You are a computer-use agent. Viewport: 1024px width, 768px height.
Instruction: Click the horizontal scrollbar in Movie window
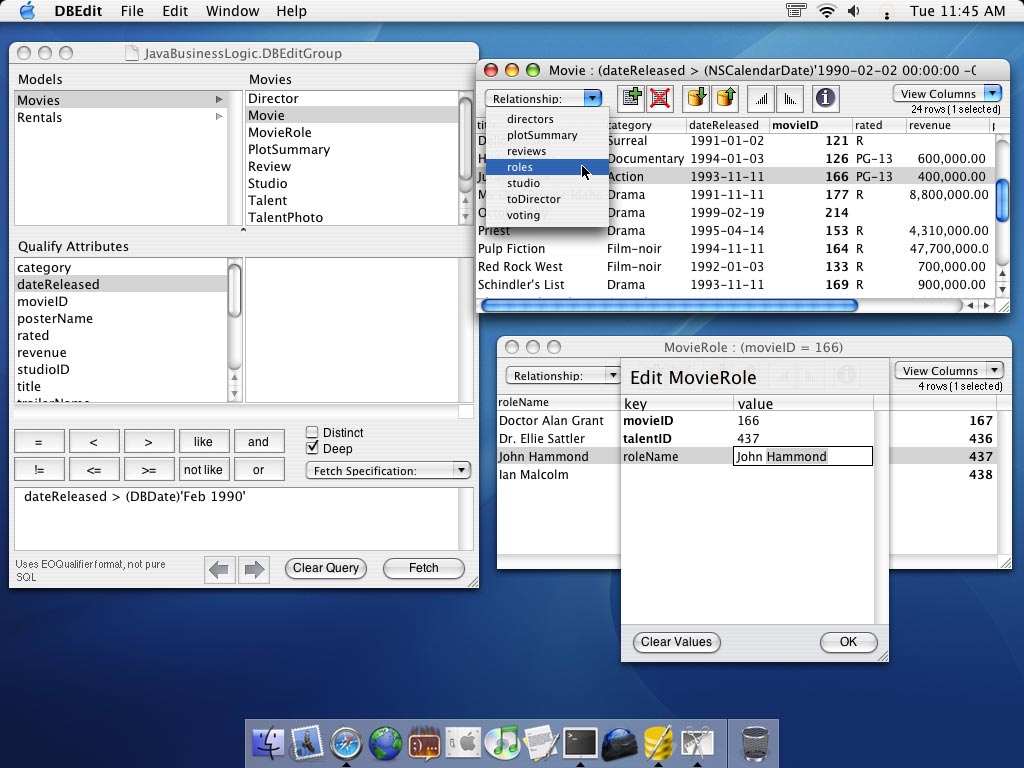(x=669, y=306)
